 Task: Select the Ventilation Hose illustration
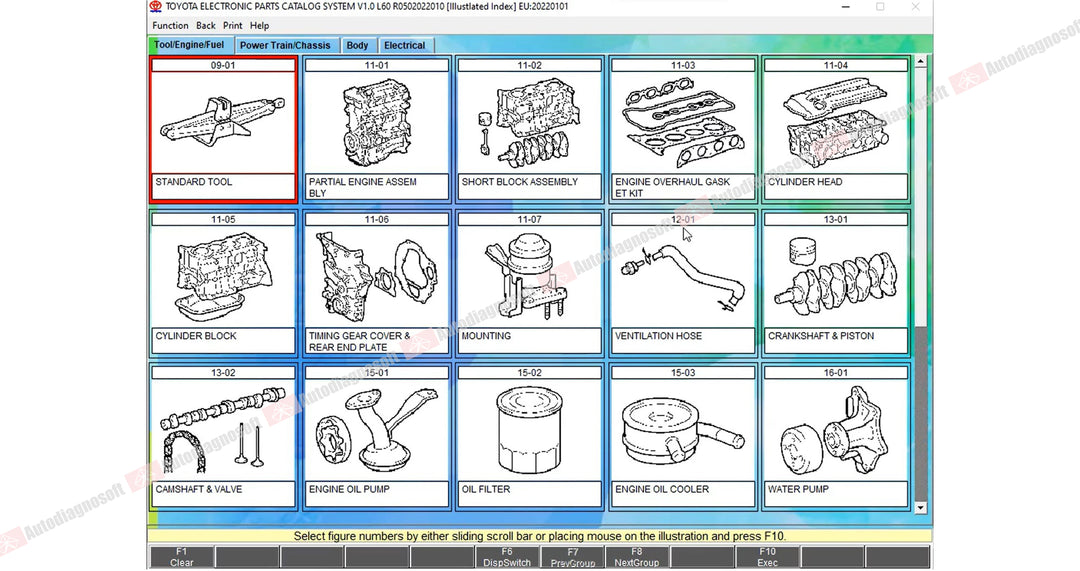pyautogui.click(x=683, y=276)
